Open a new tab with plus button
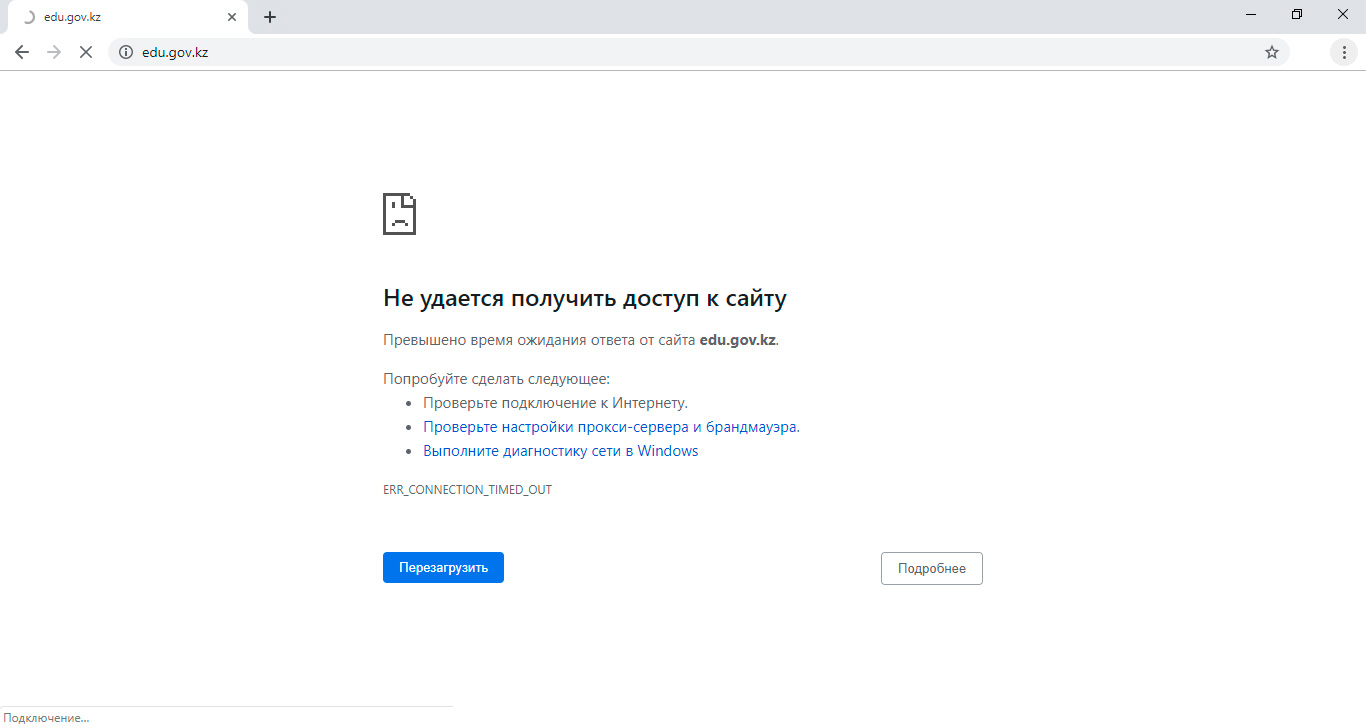The width and height of the screenshot is (1366, 728). coord(270,17)
